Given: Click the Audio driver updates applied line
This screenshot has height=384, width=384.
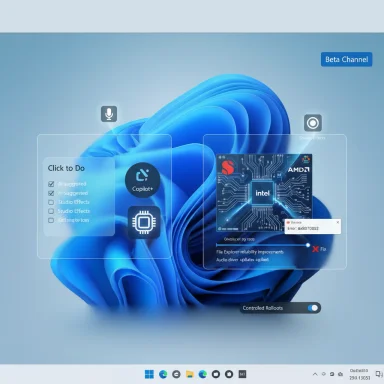Looking at the screenshot, I should pyautogui.click(x=242, y=260).
